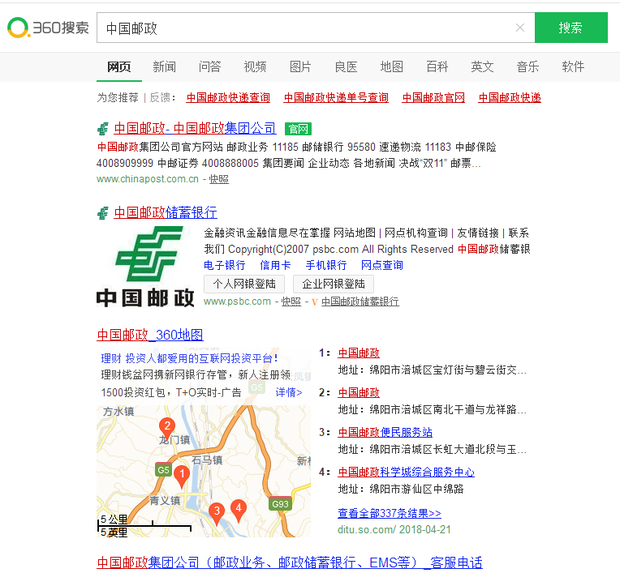Open the 软件 tab
Screen dimensions: 620x573
pyautogui.click(x=573, y=67)
